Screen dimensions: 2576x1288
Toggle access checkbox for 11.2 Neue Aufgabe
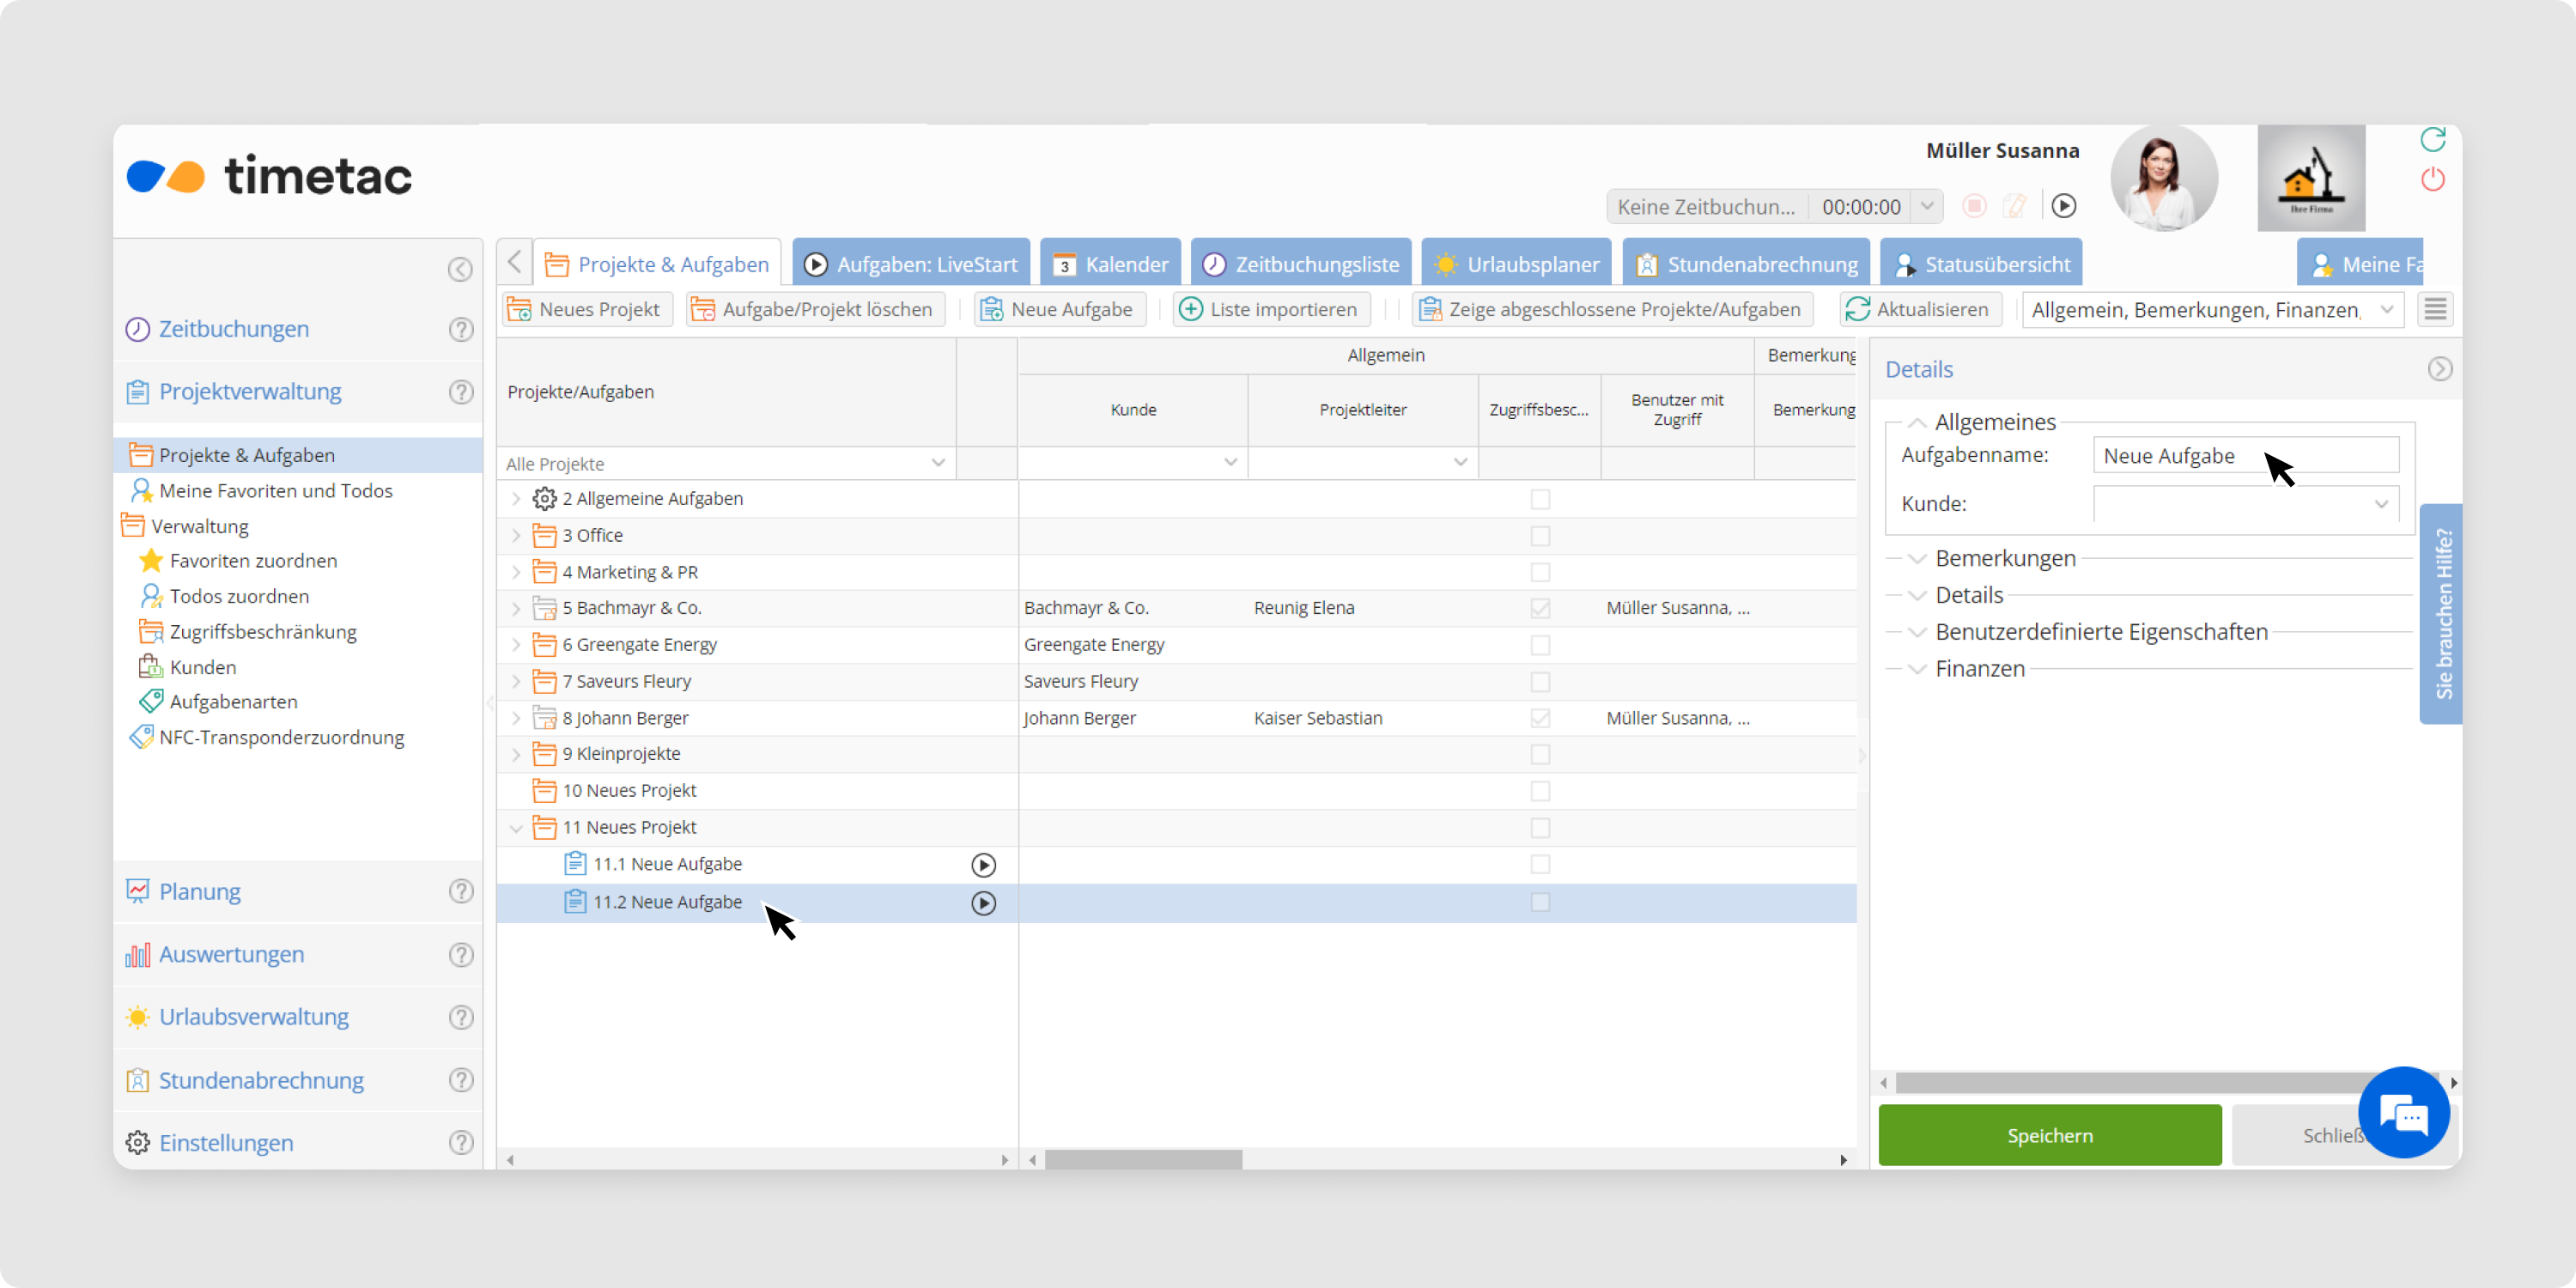point(1540,902)
